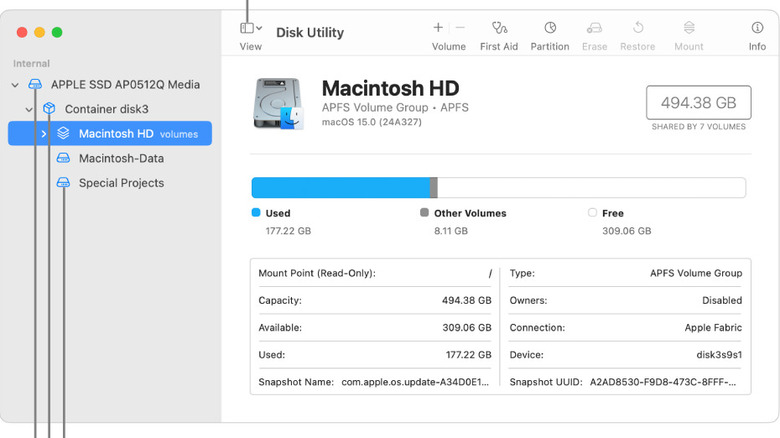Click the blue Used legend swatch

(x=256, y=213)
